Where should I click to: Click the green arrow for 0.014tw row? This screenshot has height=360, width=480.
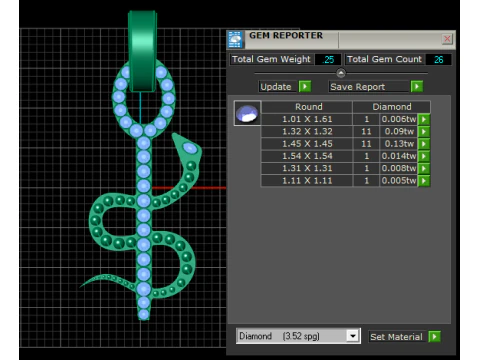pyautogui.click(x=424, y=156)
